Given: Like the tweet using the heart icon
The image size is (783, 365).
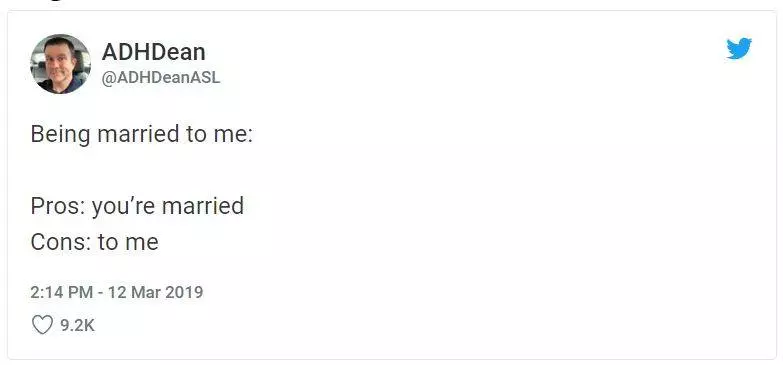Looking at the screenshot, I should pos(42,326).
